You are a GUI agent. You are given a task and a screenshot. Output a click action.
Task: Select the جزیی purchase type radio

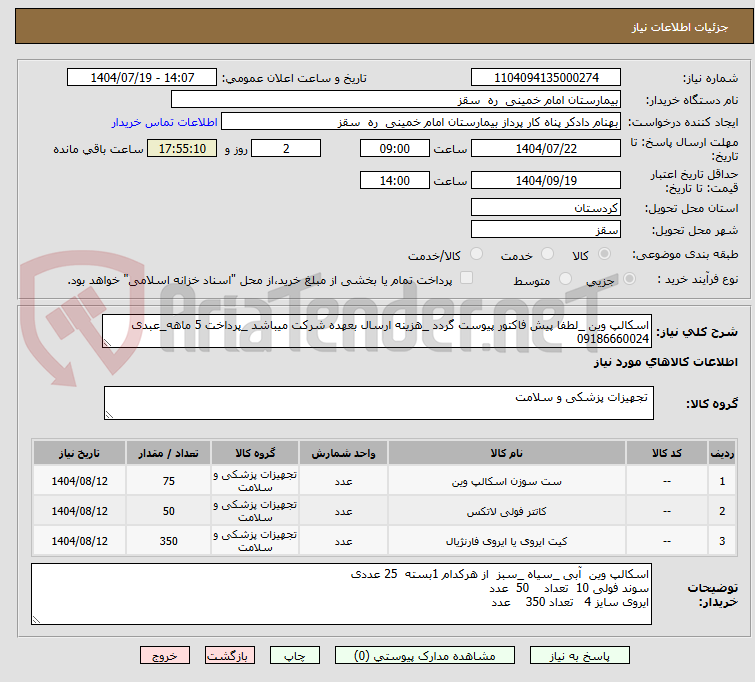[629, 279]
